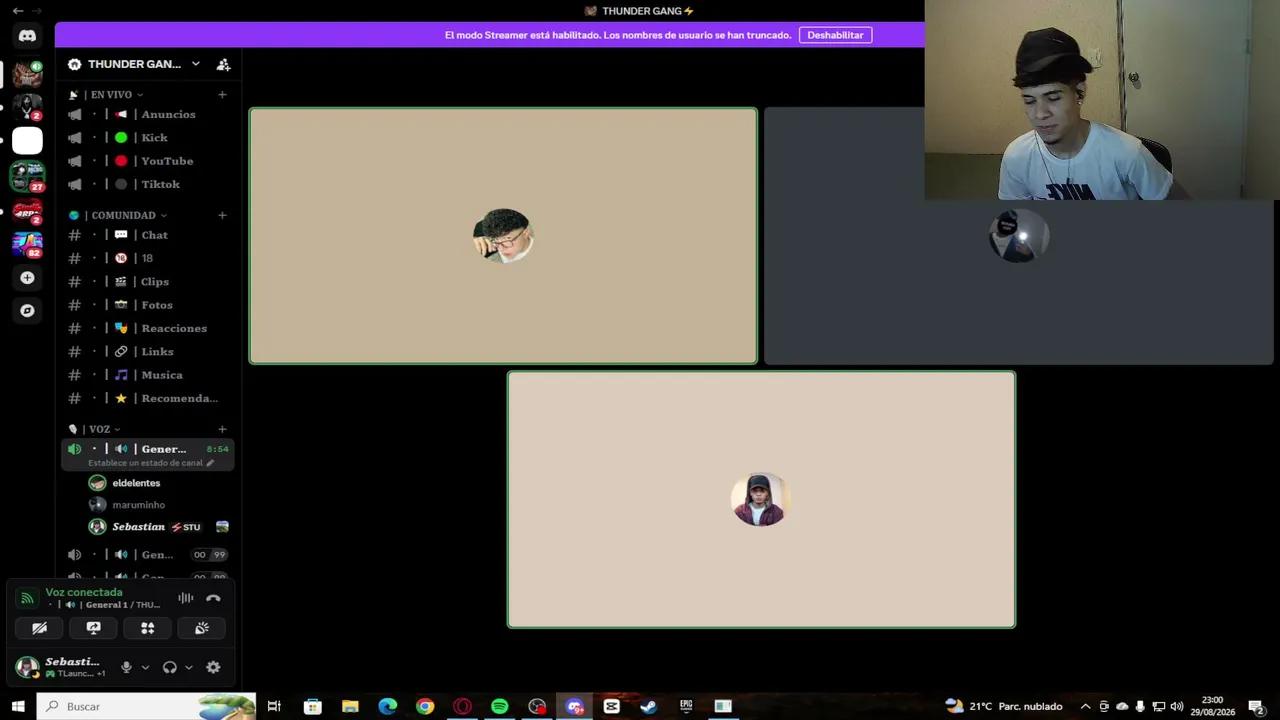The width and height of the screenshot is (1280, 720).
Task: Open the system volume speaker icon
Action: tap(1176, 706)
